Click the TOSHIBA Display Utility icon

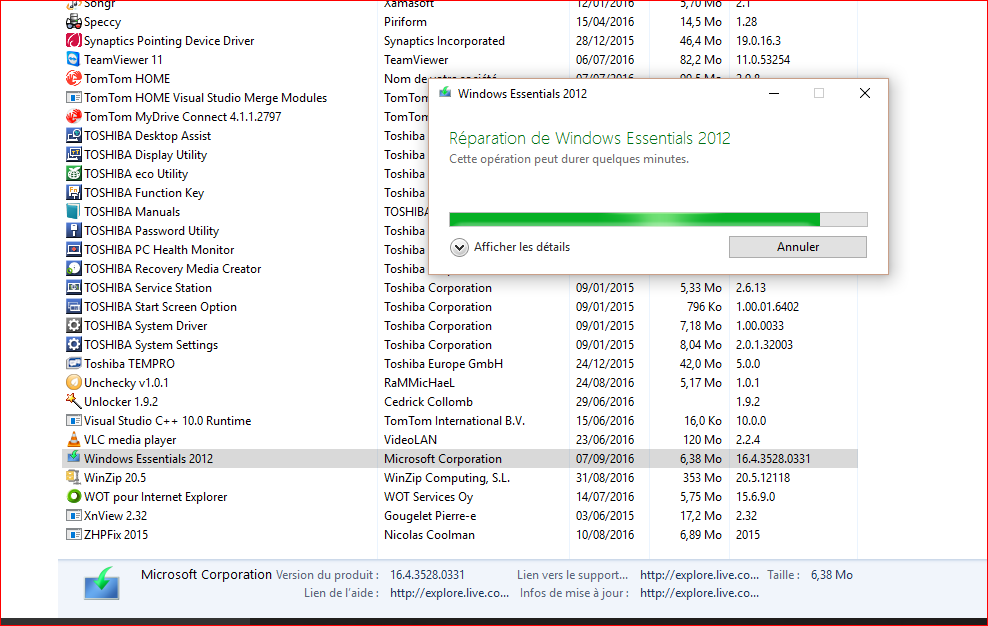(74, 154)
